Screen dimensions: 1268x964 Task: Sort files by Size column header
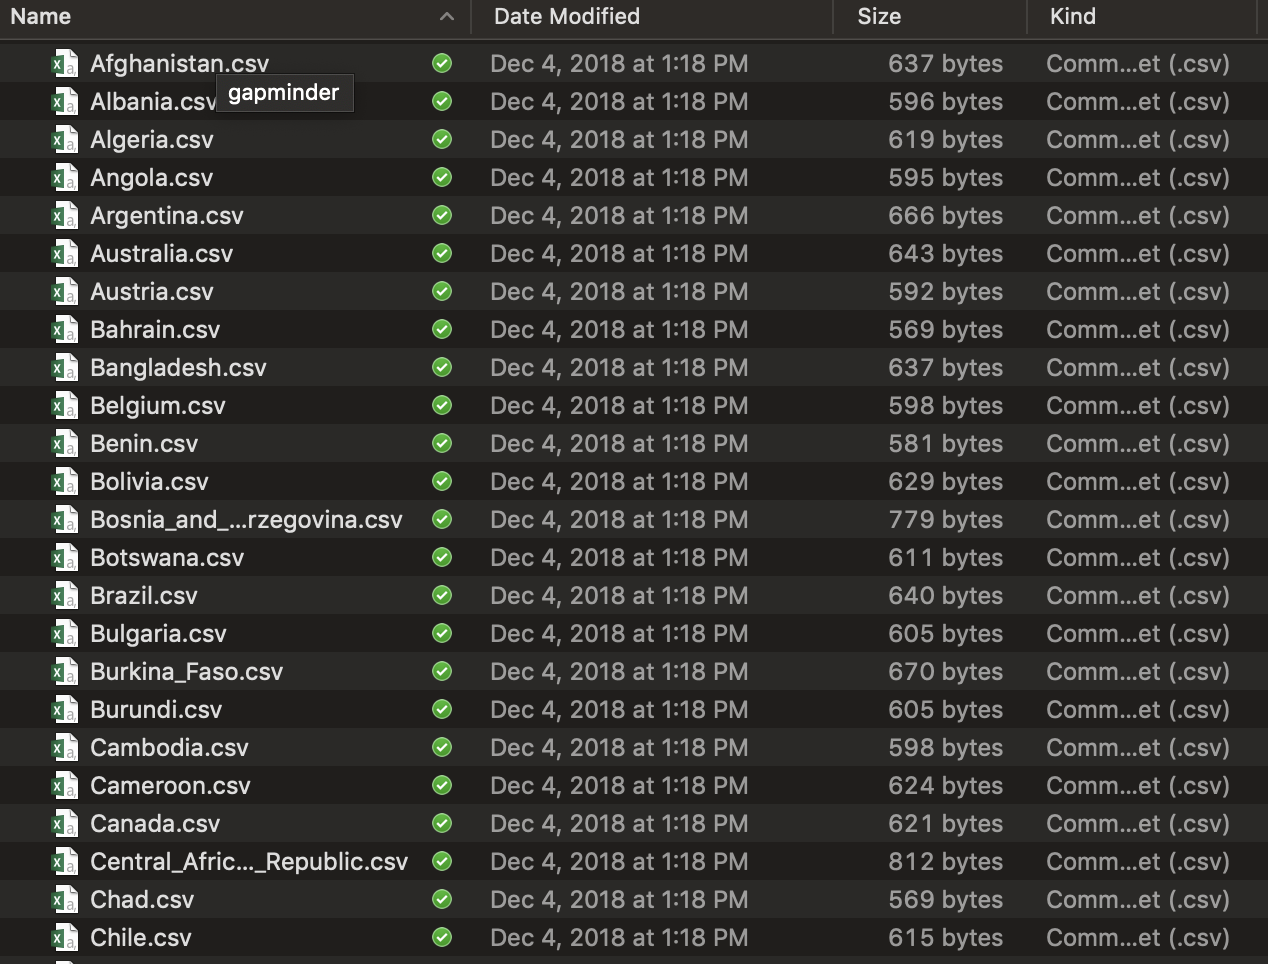879,17
